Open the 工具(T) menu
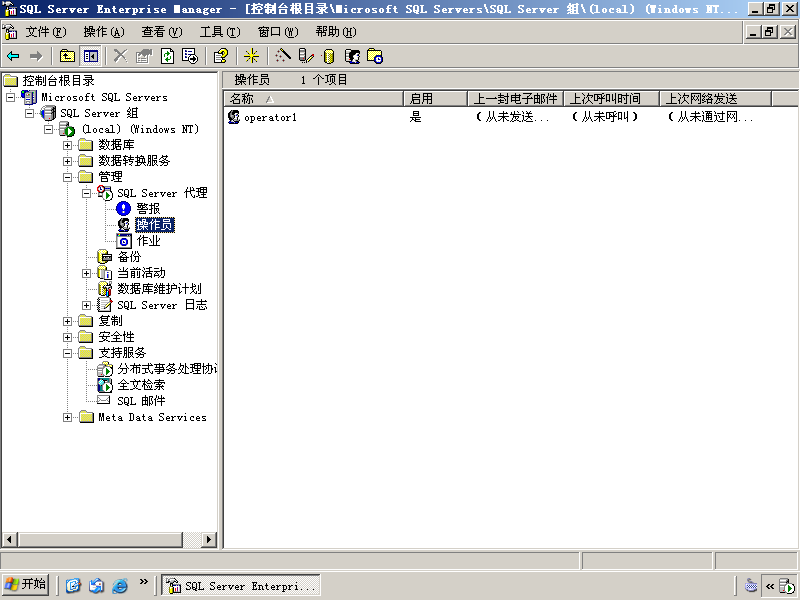The image size is (800, 600). click(x=220, y=32)
